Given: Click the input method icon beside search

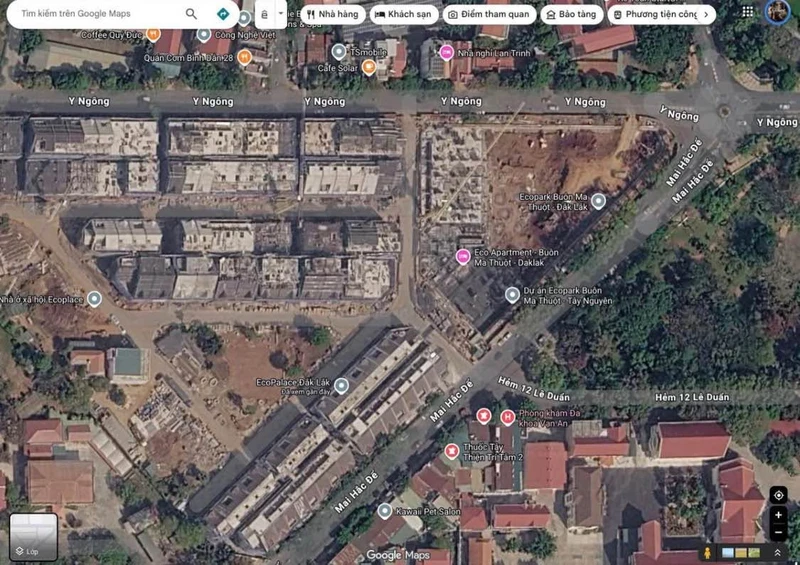Looking at the screenshot, I should coord(264,14).
